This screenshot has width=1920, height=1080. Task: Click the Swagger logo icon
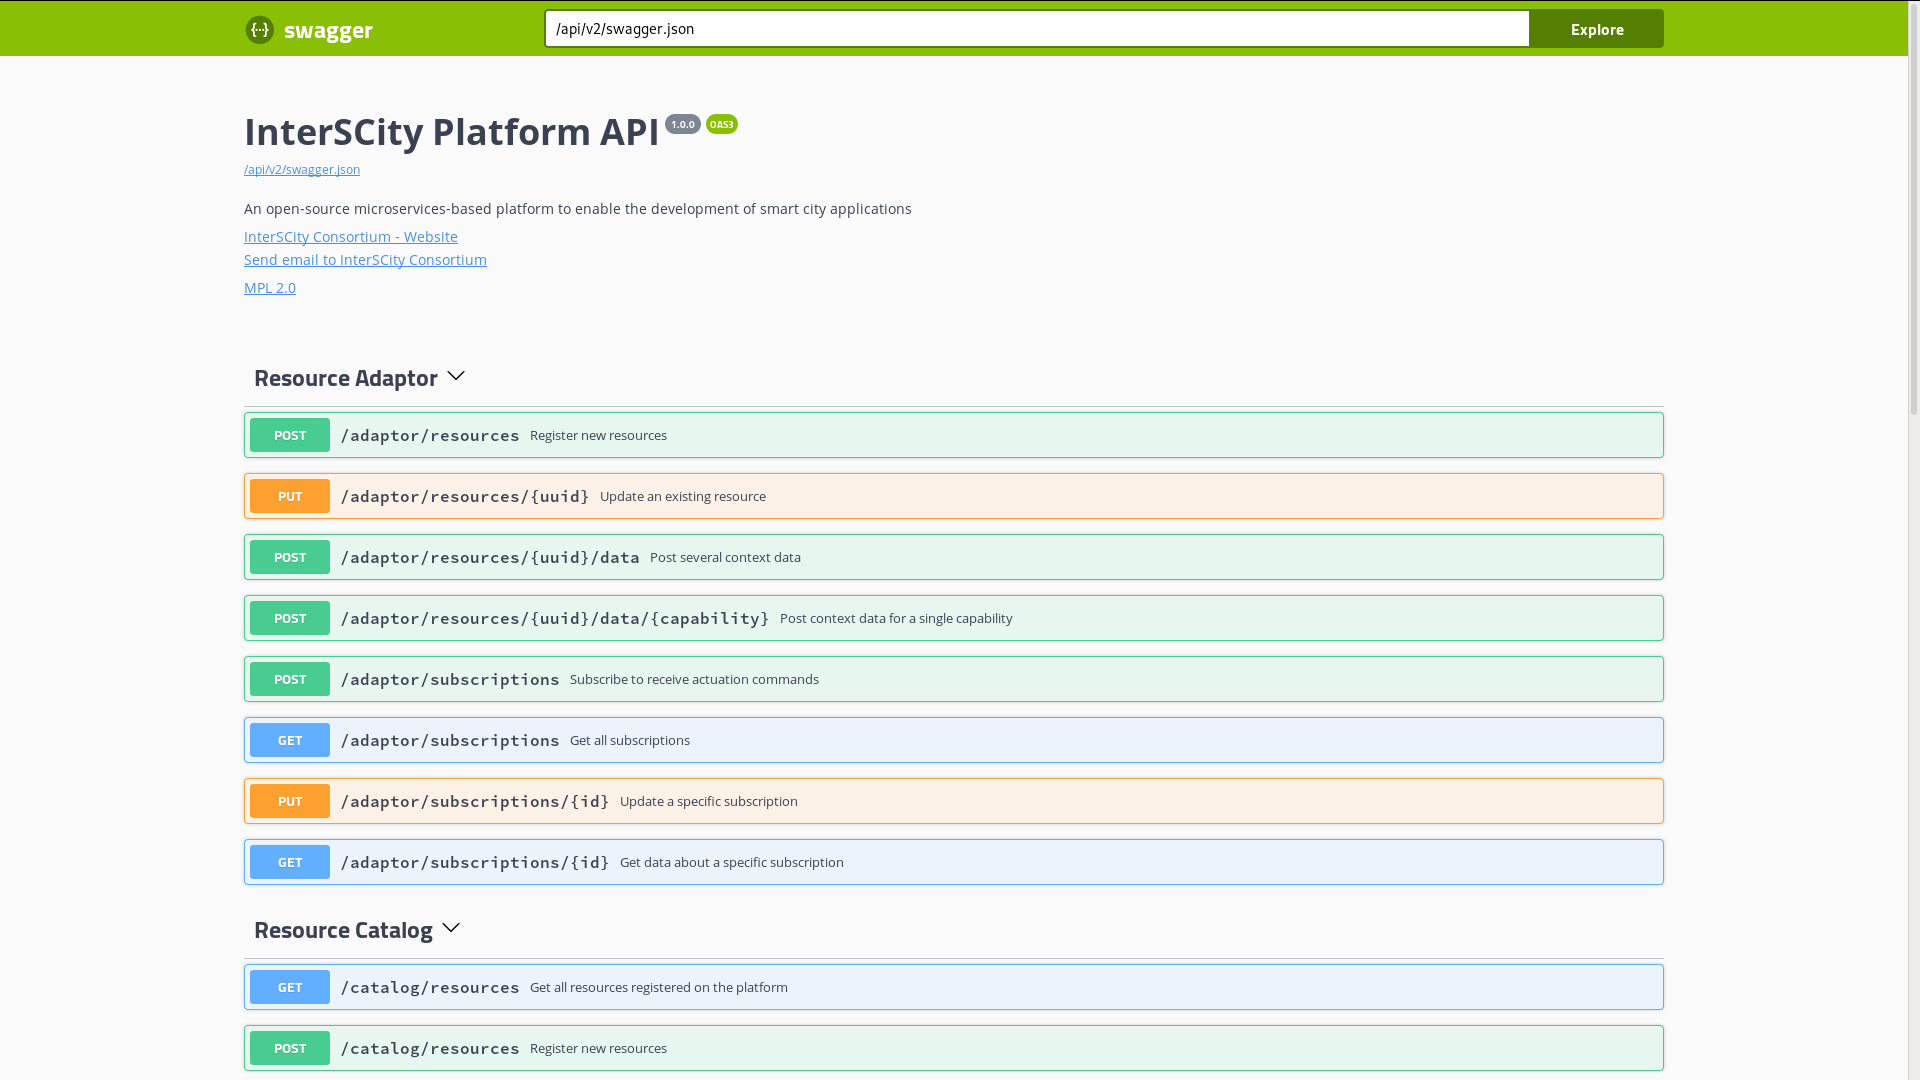click(260, 30)
